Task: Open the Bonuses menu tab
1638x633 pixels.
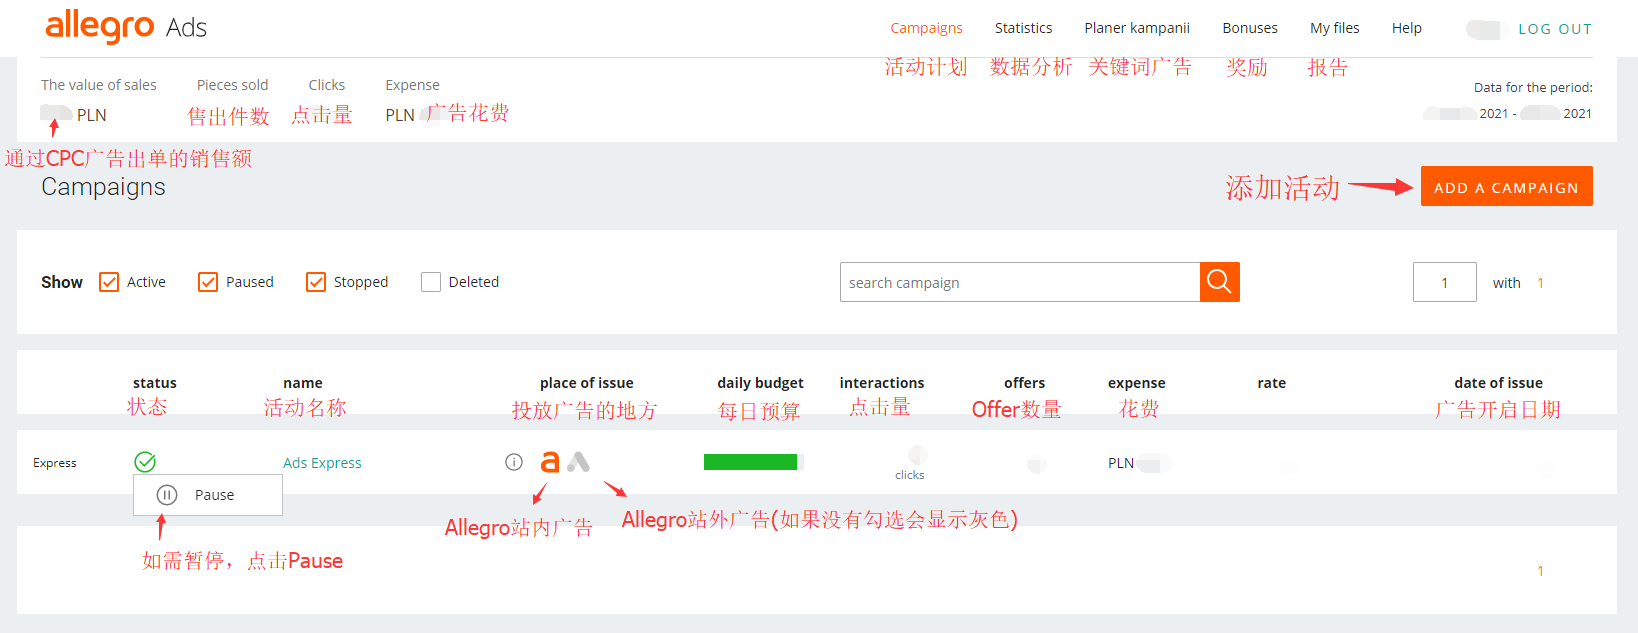Action: click(1250, 28)
